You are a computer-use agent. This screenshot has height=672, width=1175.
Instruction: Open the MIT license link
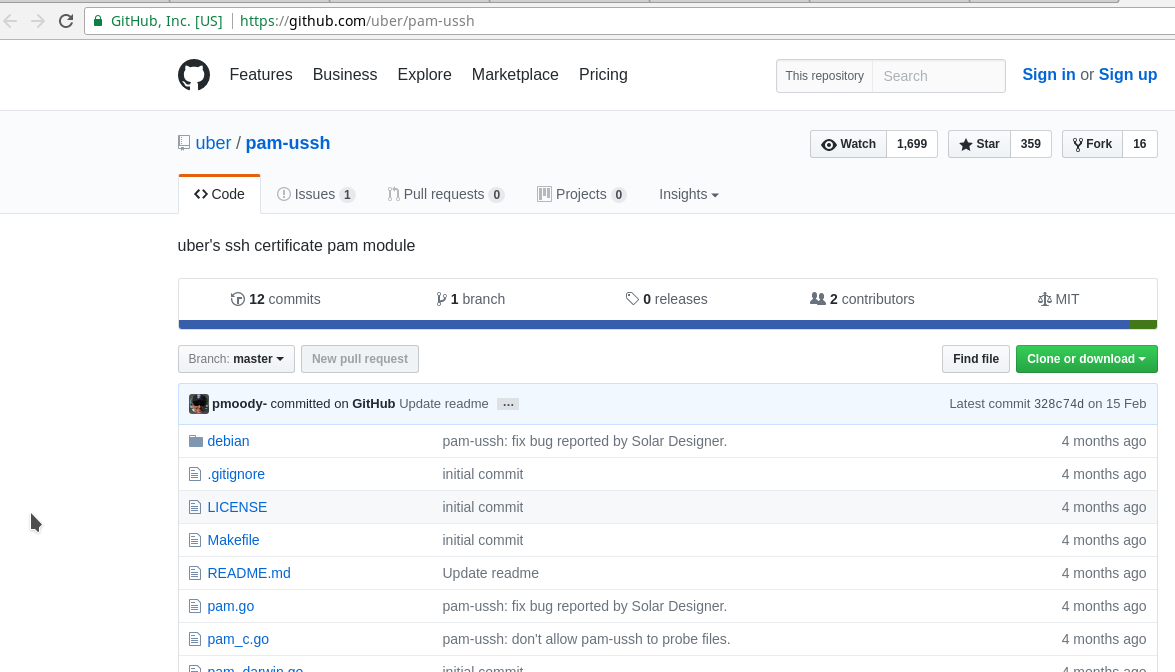coord(1058,299)
